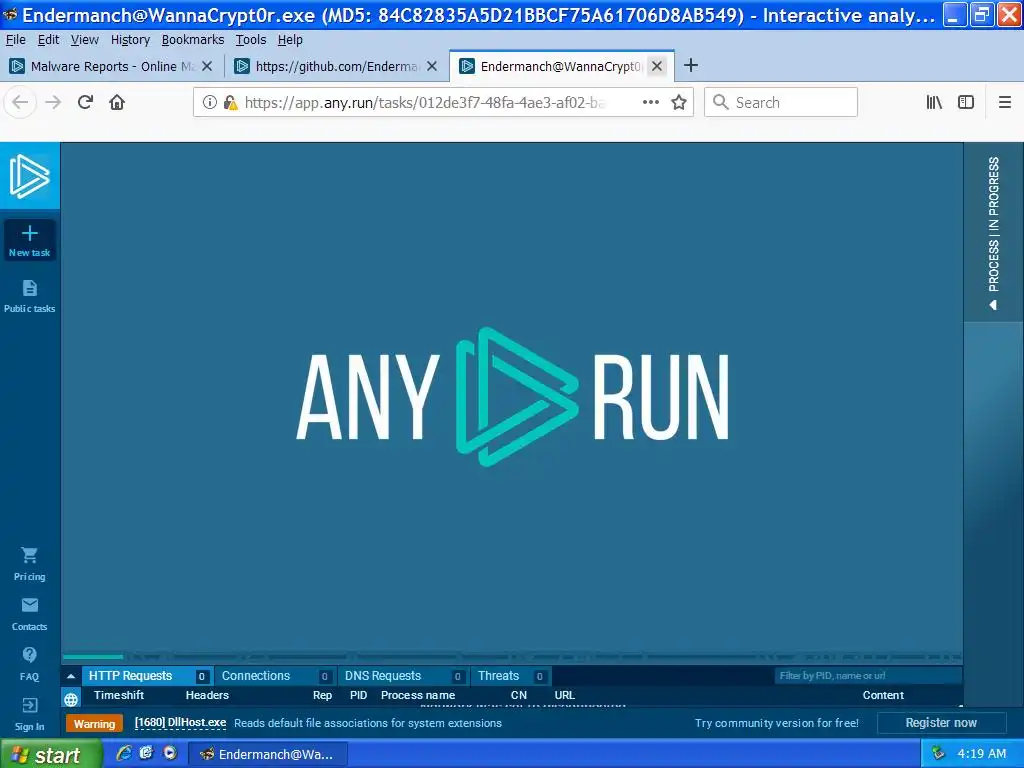The height and width of the screenshot is (768, 1024).
Task: Select the Connections tab
Action: 275,676
